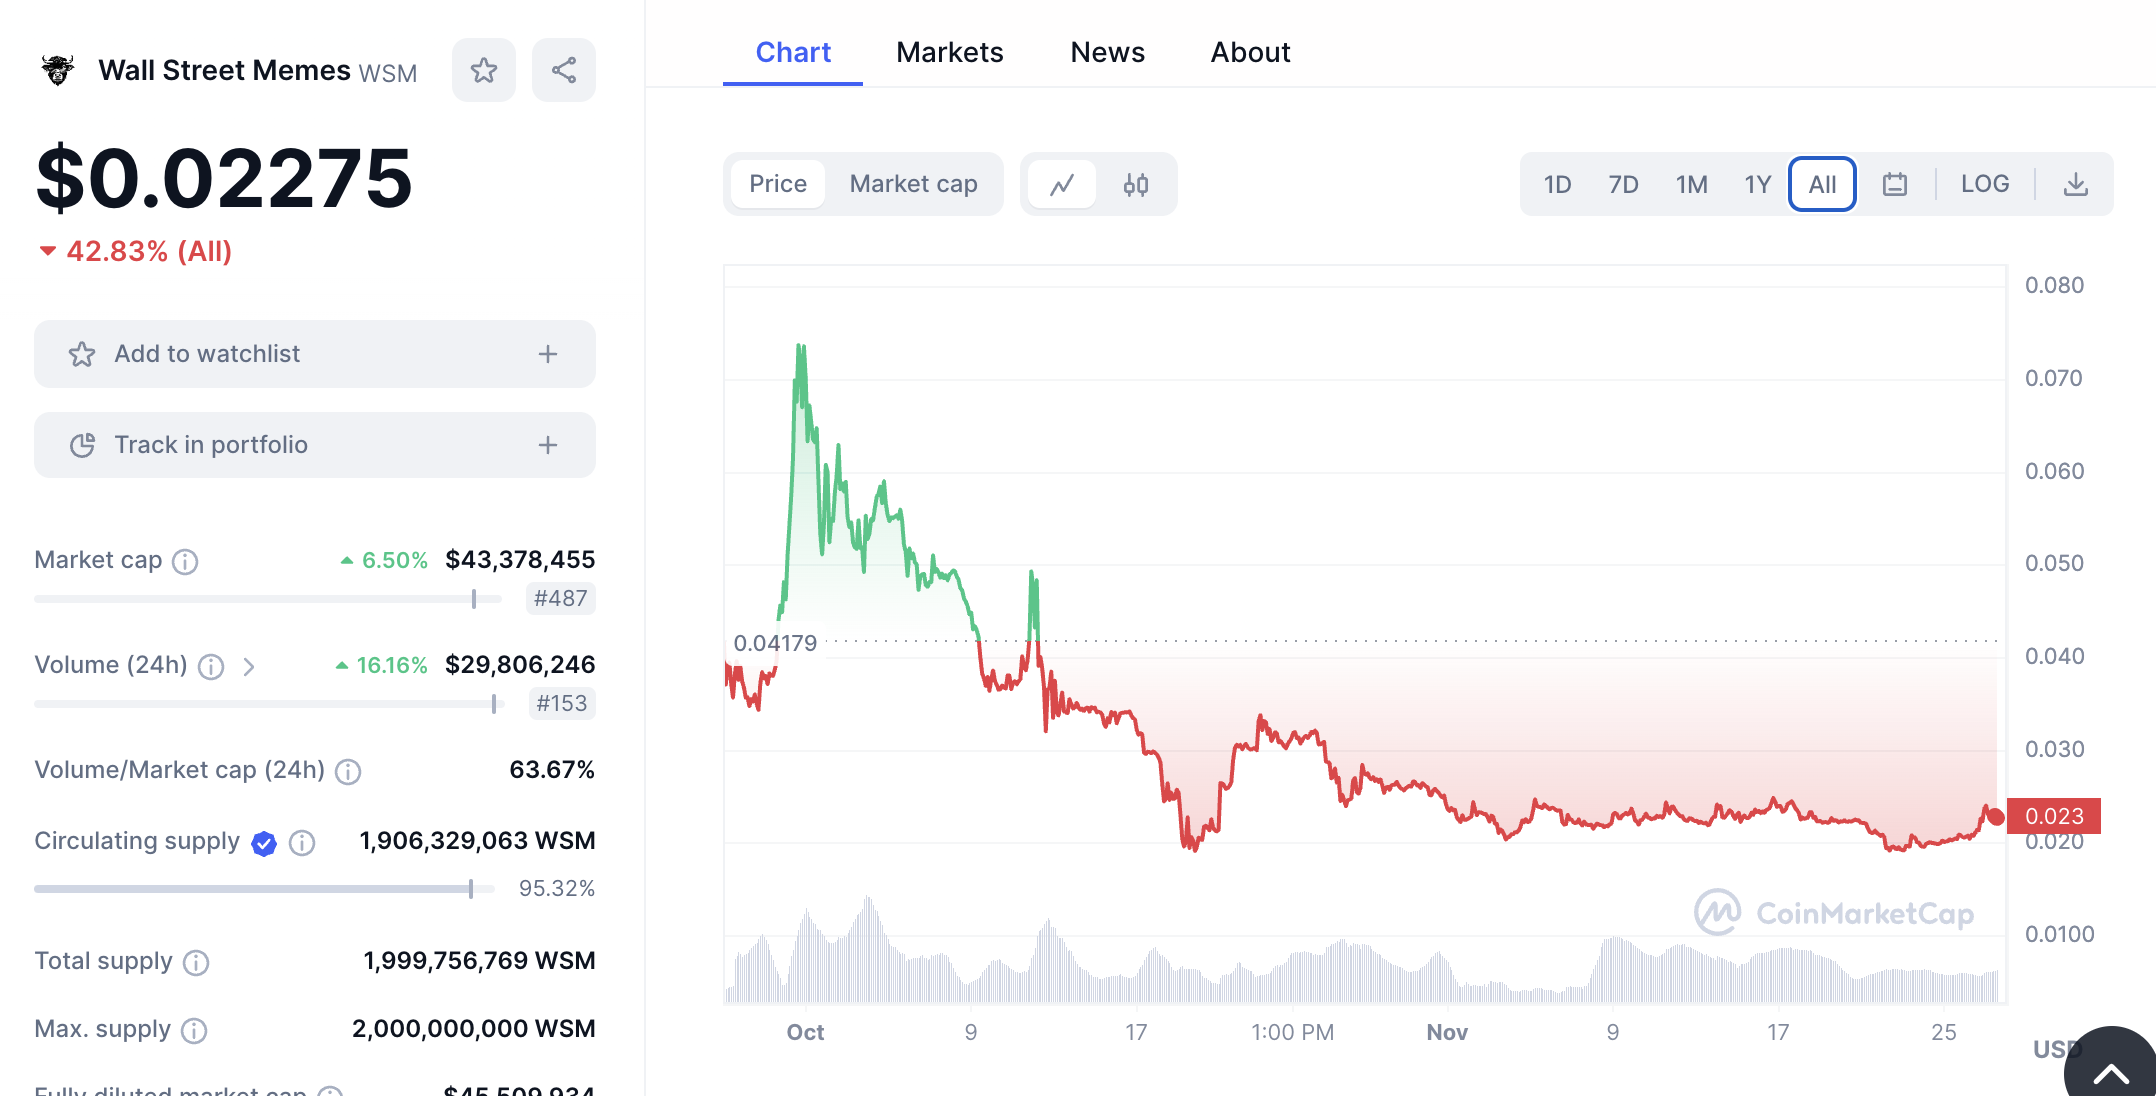
Task: Toggle the LOG scale option
Action: coord(1985,184)
